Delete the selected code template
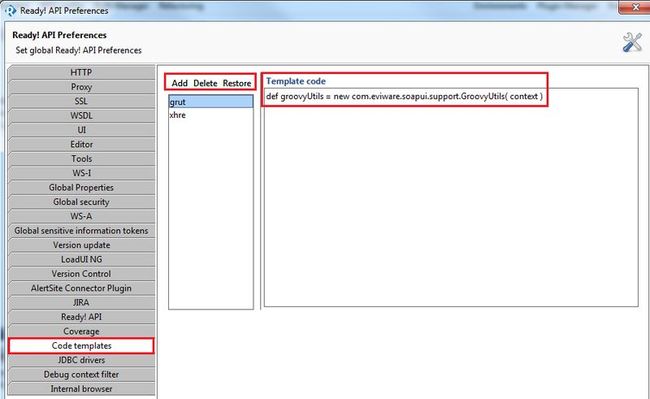Image resolution: width=650 pixels, height=399 pixels. pos(205,83)
